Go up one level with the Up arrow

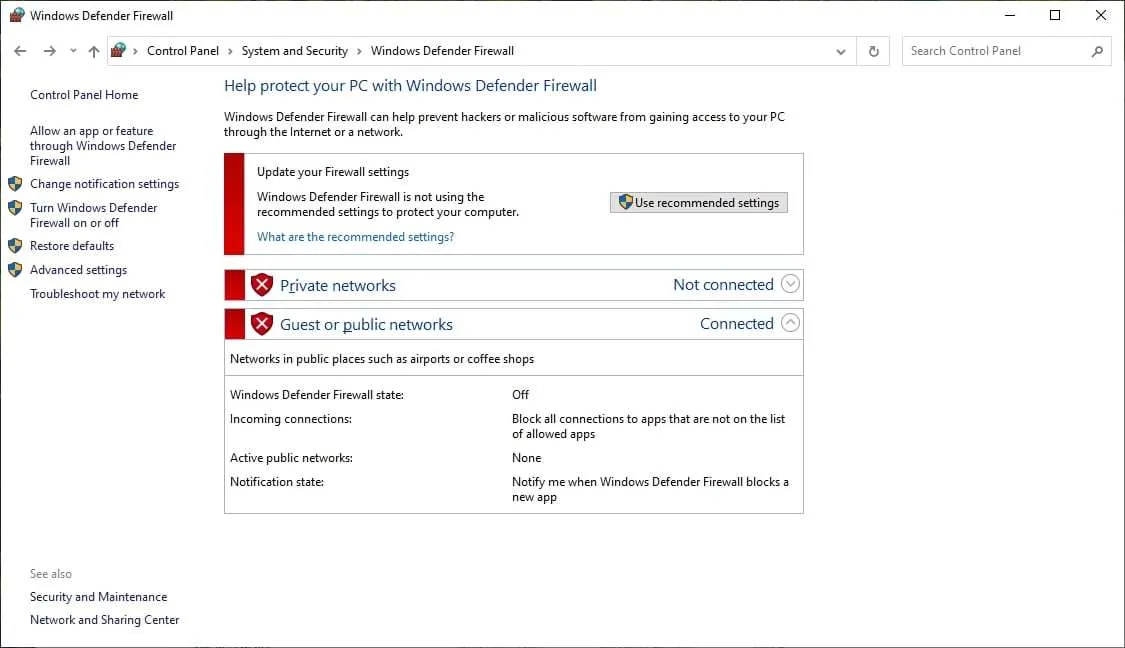[94, 51]
